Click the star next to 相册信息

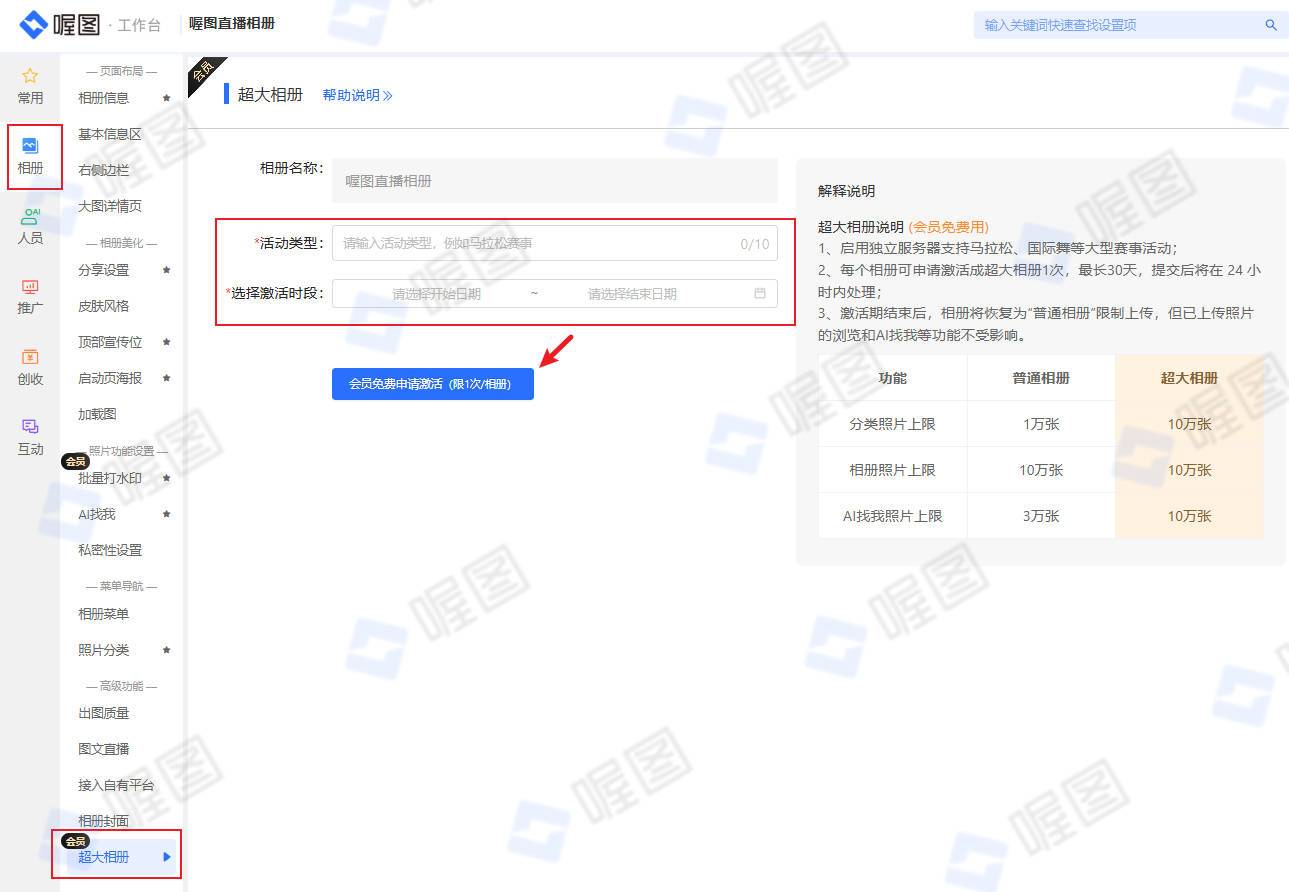click(166, 98)
